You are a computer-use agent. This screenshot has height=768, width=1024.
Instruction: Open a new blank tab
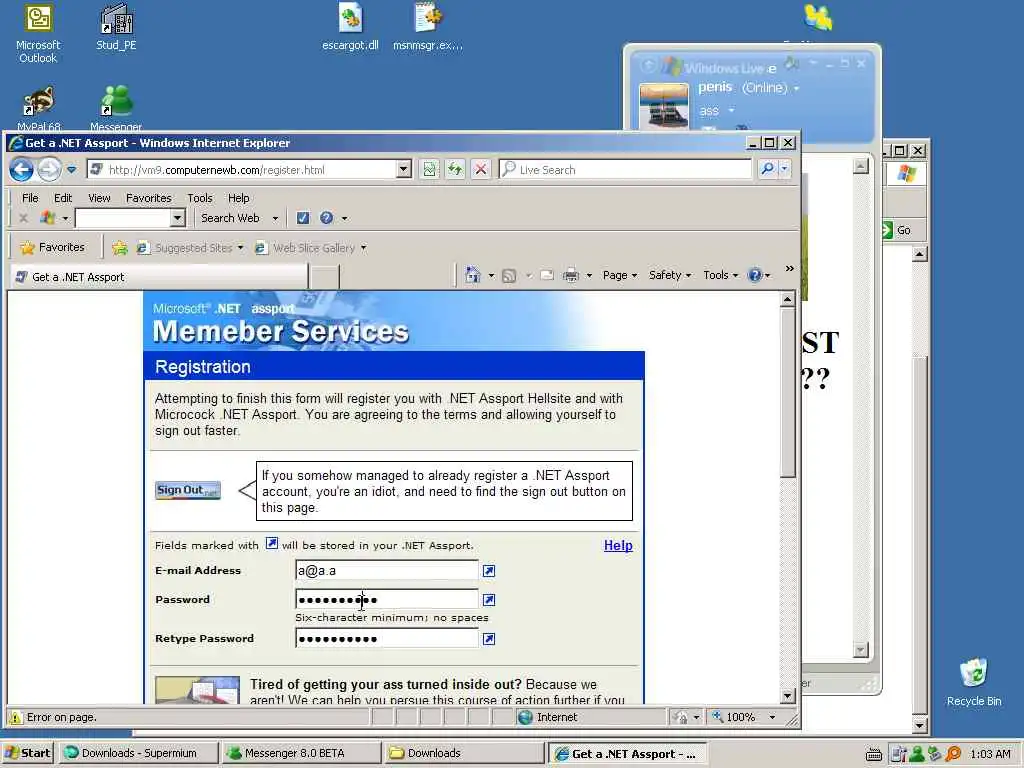(x=324, y=277)
